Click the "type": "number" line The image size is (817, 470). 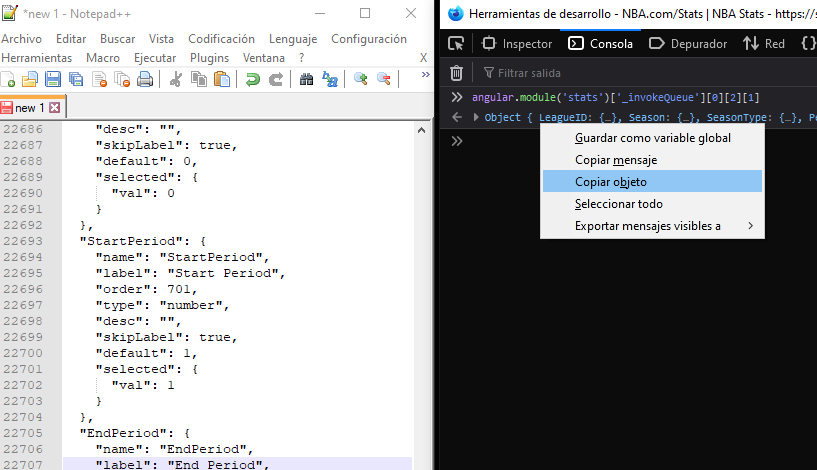(x=162, y=305)
